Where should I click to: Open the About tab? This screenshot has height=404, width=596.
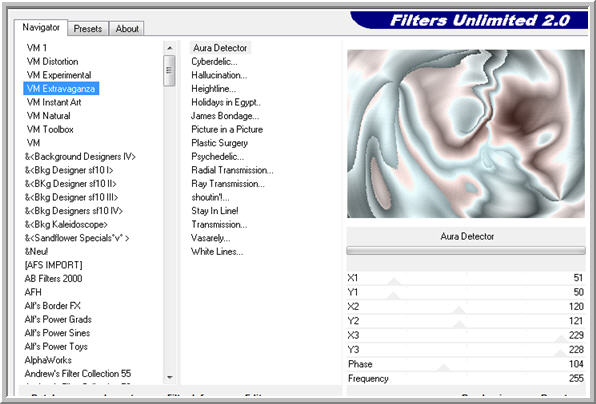[127, 29]
